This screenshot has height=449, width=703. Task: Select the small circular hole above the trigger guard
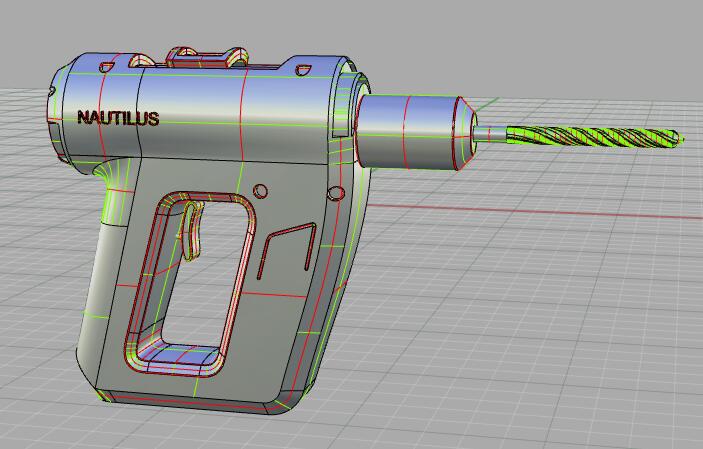[x=260, y=191]
